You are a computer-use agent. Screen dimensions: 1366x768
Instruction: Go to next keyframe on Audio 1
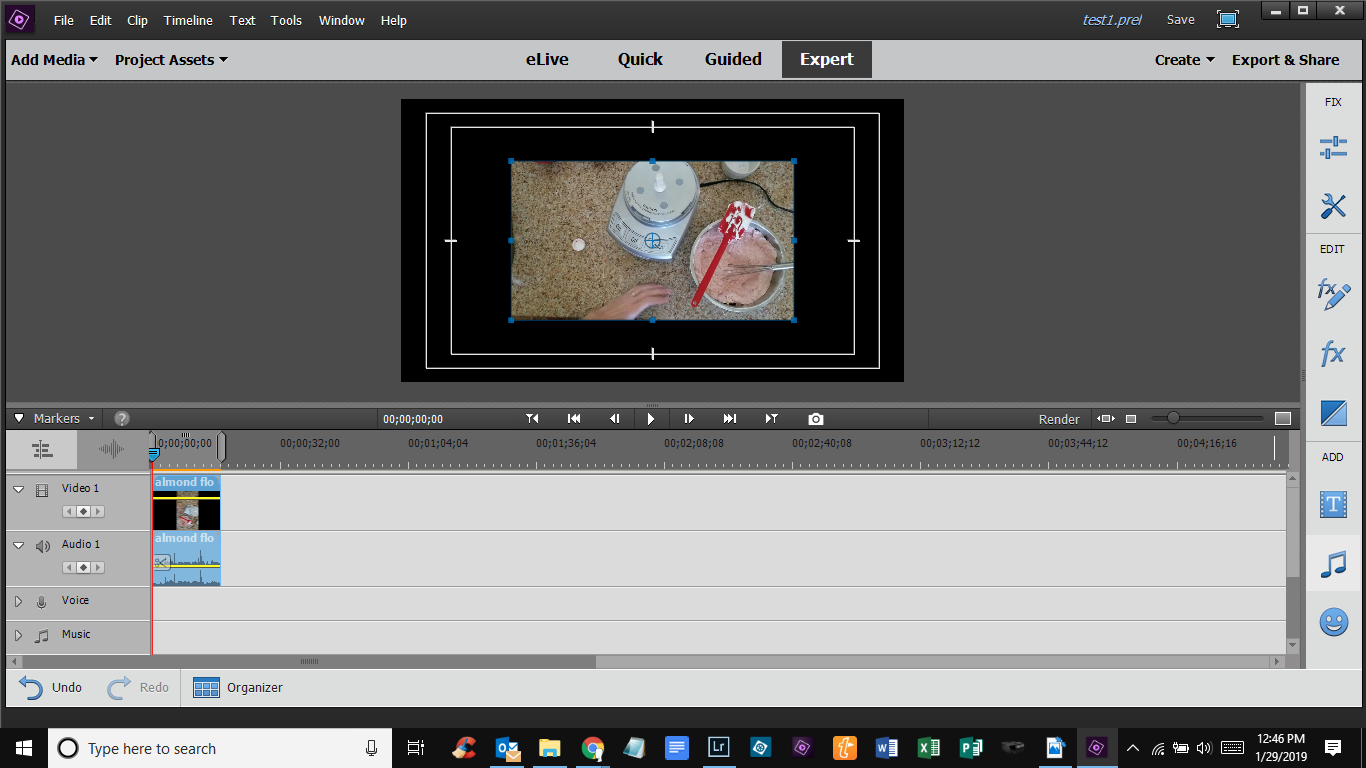click(x=98, y=567)
